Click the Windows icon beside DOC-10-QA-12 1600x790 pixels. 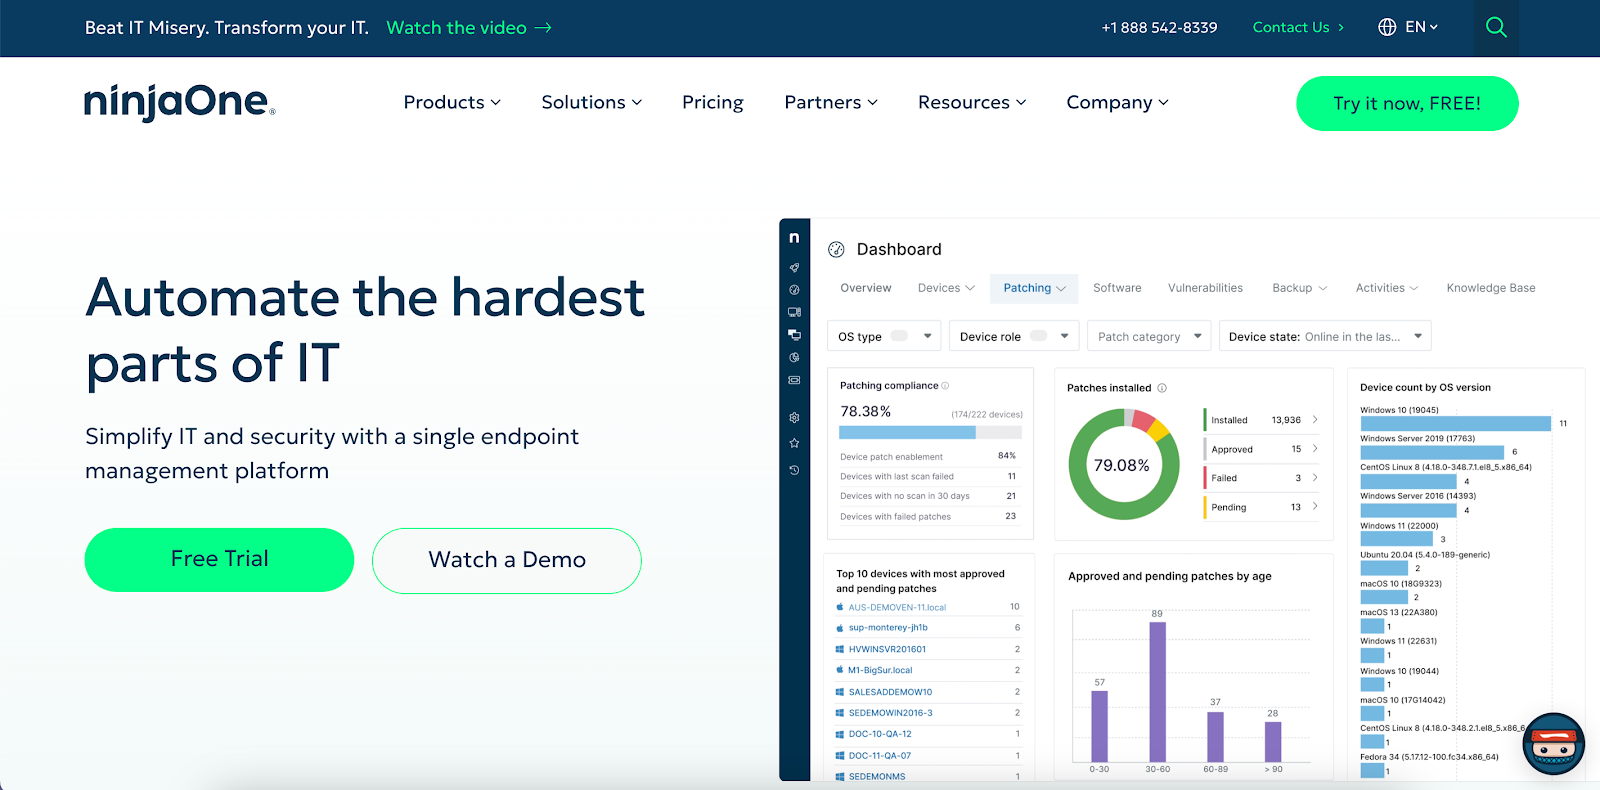(840, 734)
